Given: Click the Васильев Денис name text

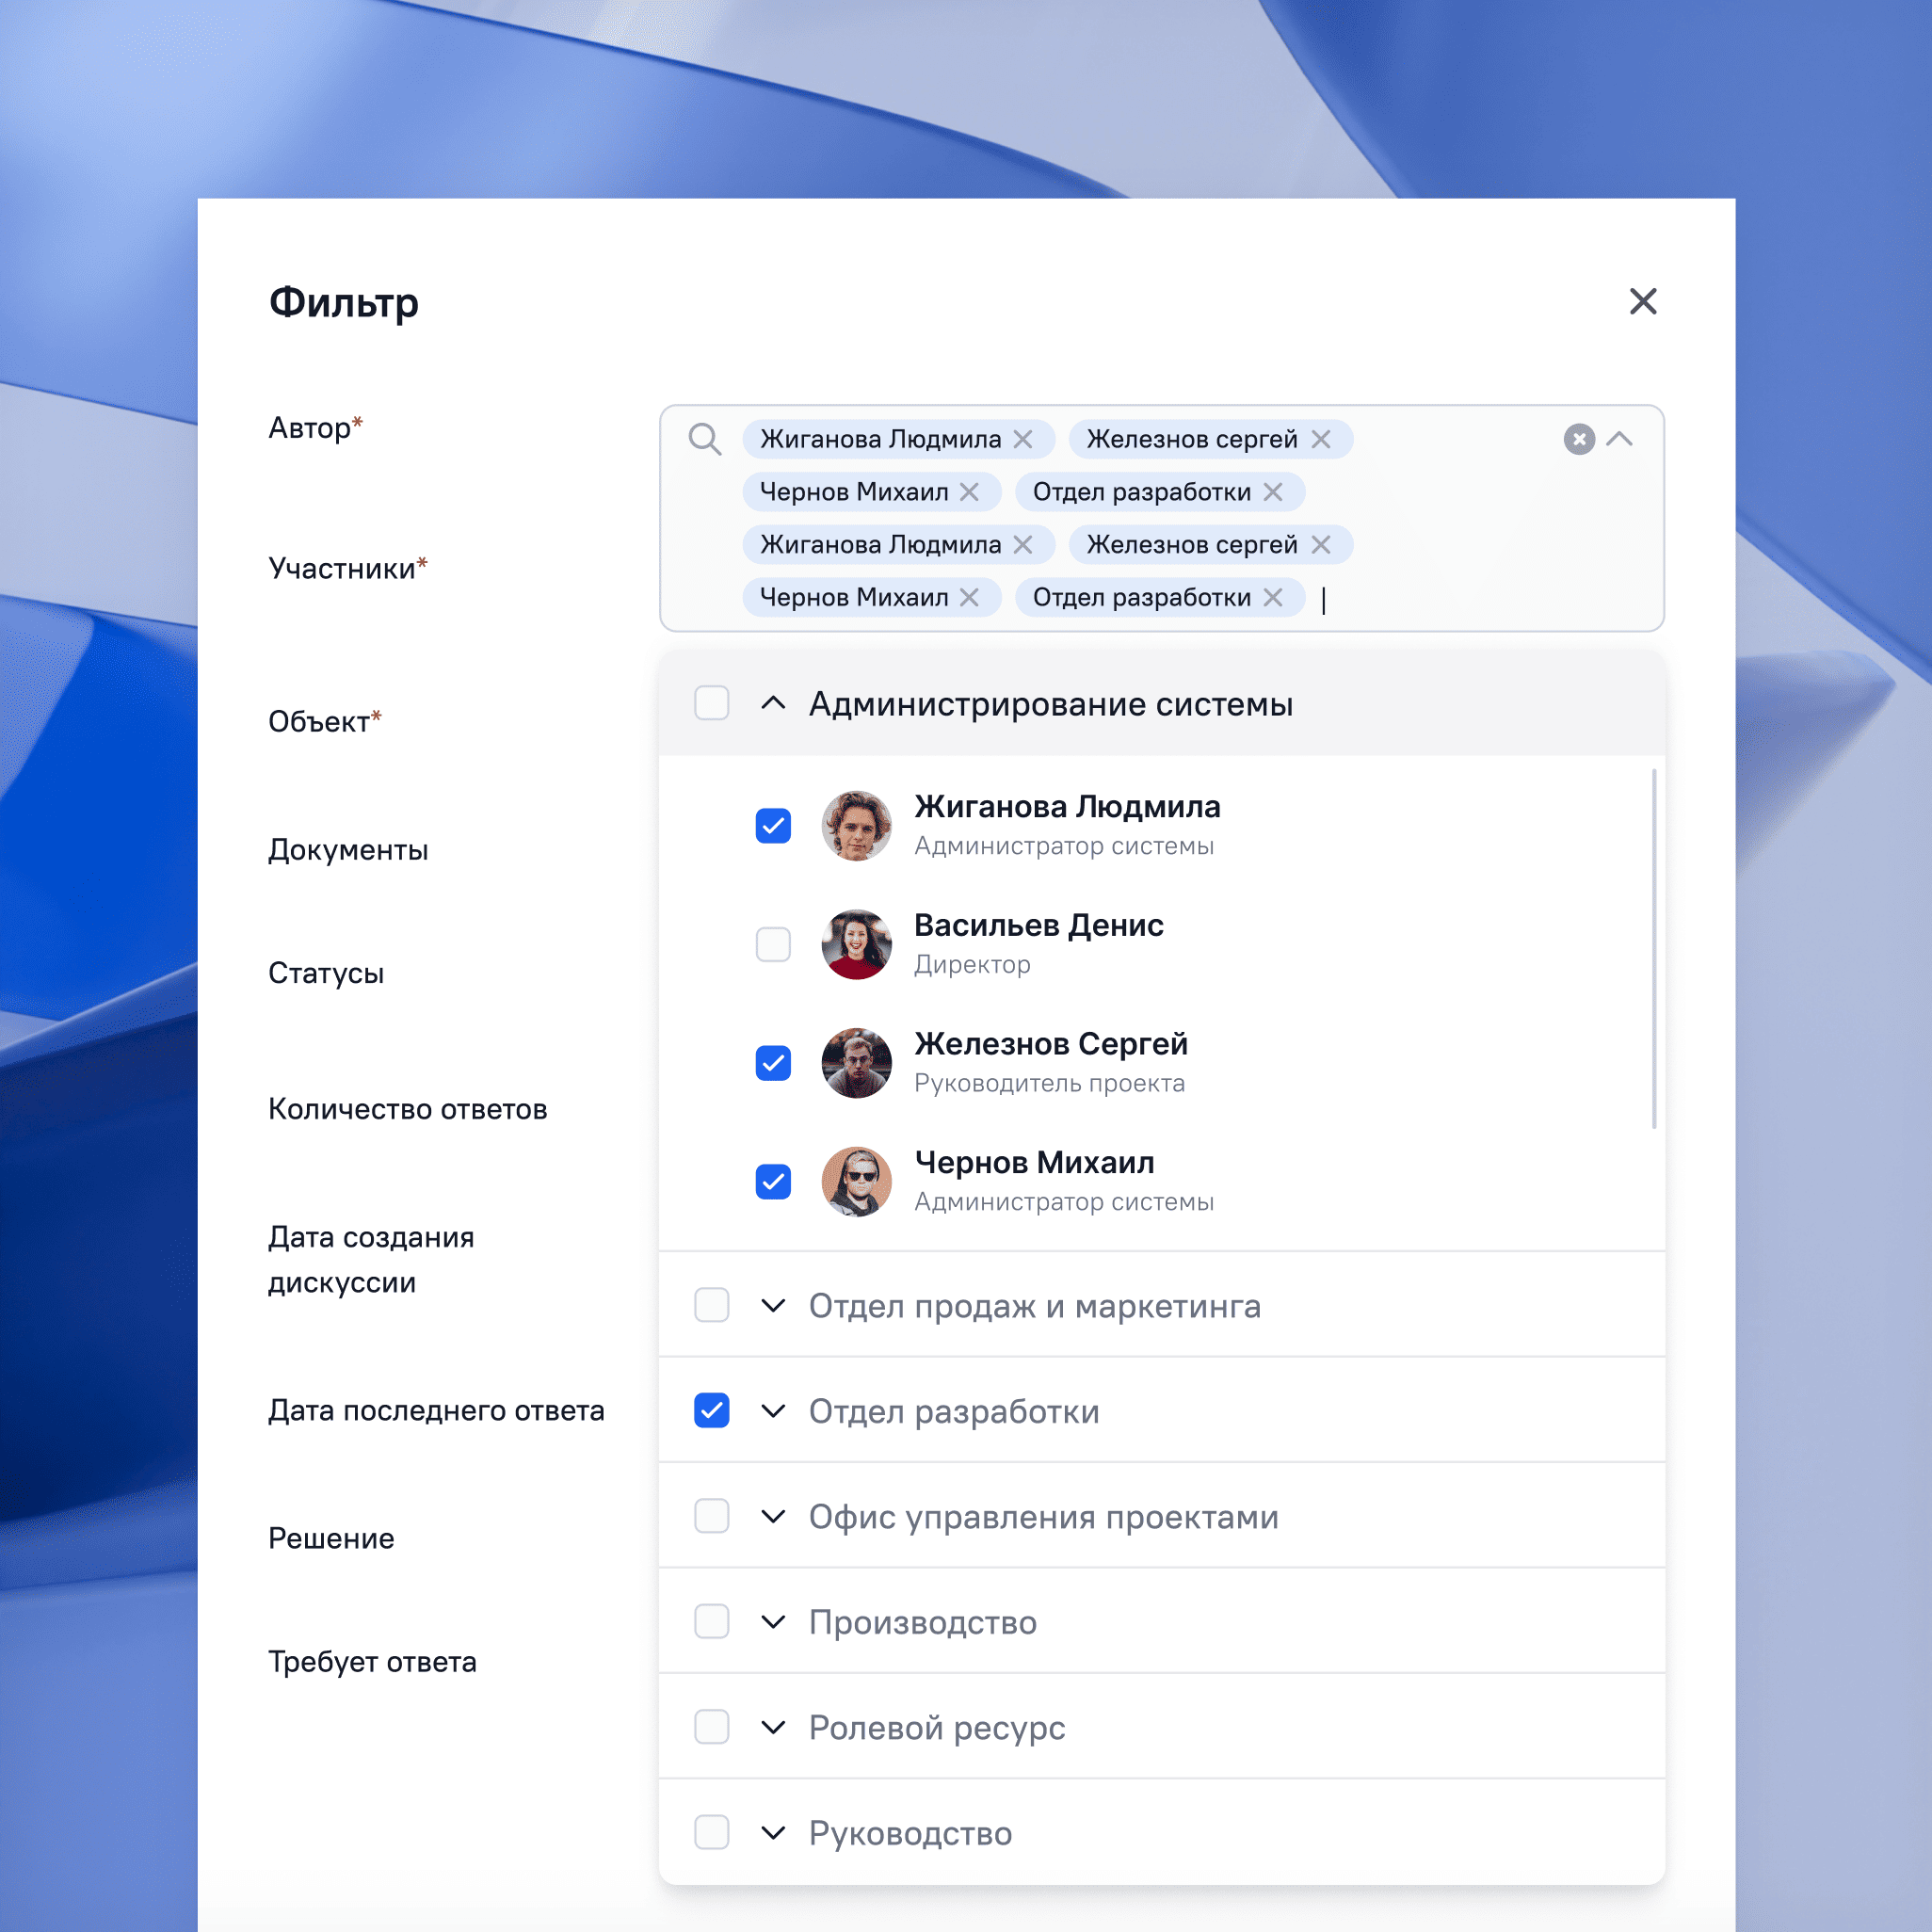Looking at the screenshot, I should [x=1039, y=925].
